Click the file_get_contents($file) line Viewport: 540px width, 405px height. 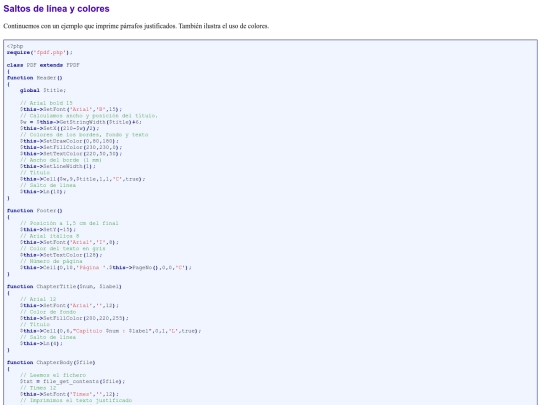[72, 381]
